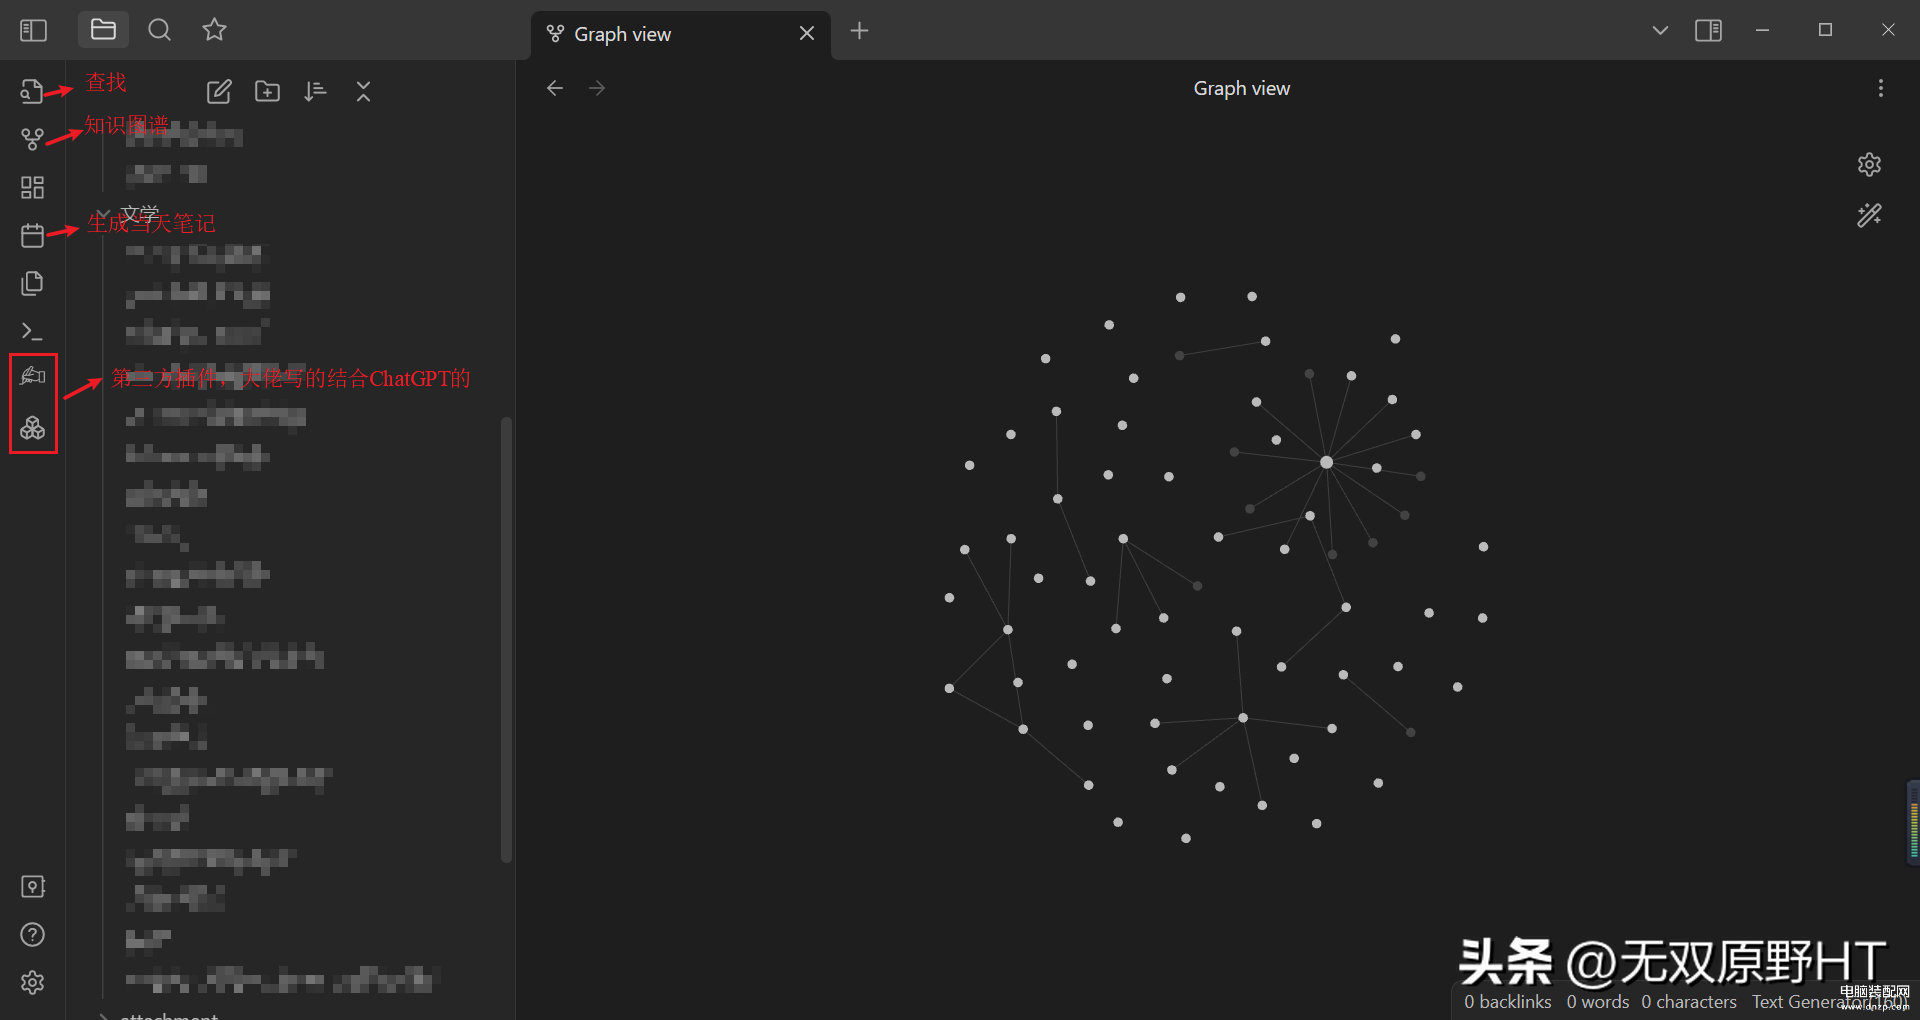This screenshot has height=1020, width=1920.
Task: Open the file explorer folder tab
Action: coord(103,30)
